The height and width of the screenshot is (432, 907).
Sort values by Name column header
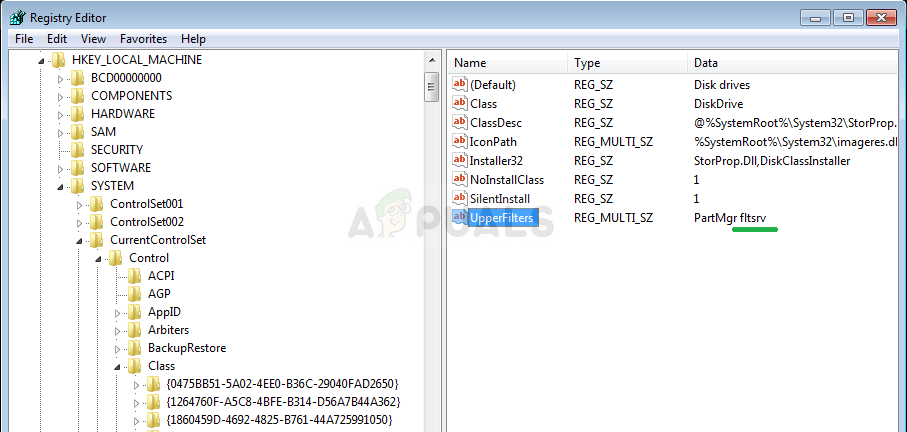507,63
